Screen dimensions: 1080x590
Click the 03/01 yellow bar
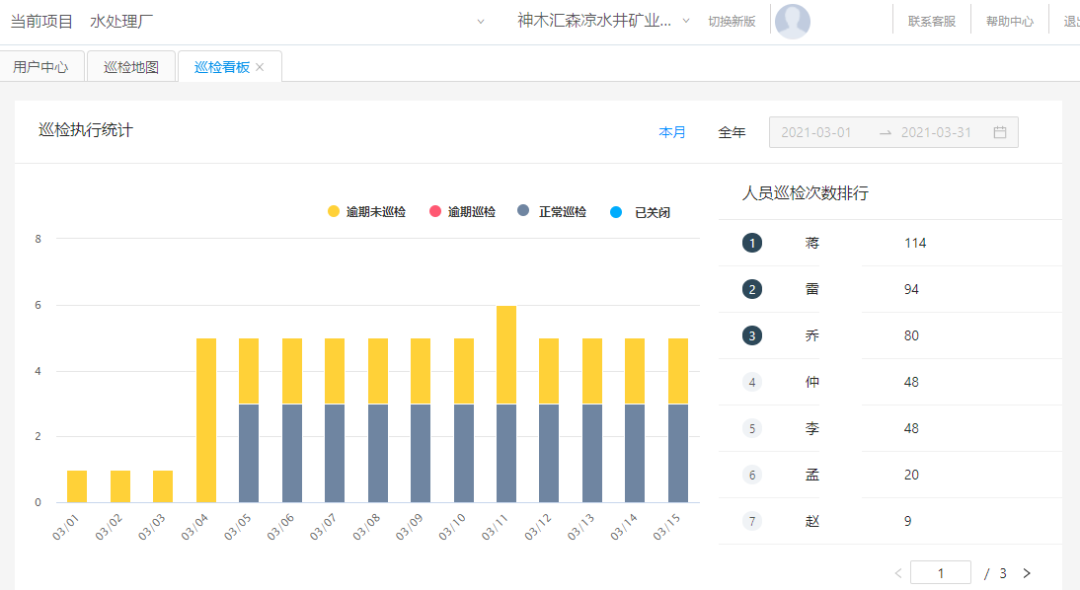click(x=77, y=486)
